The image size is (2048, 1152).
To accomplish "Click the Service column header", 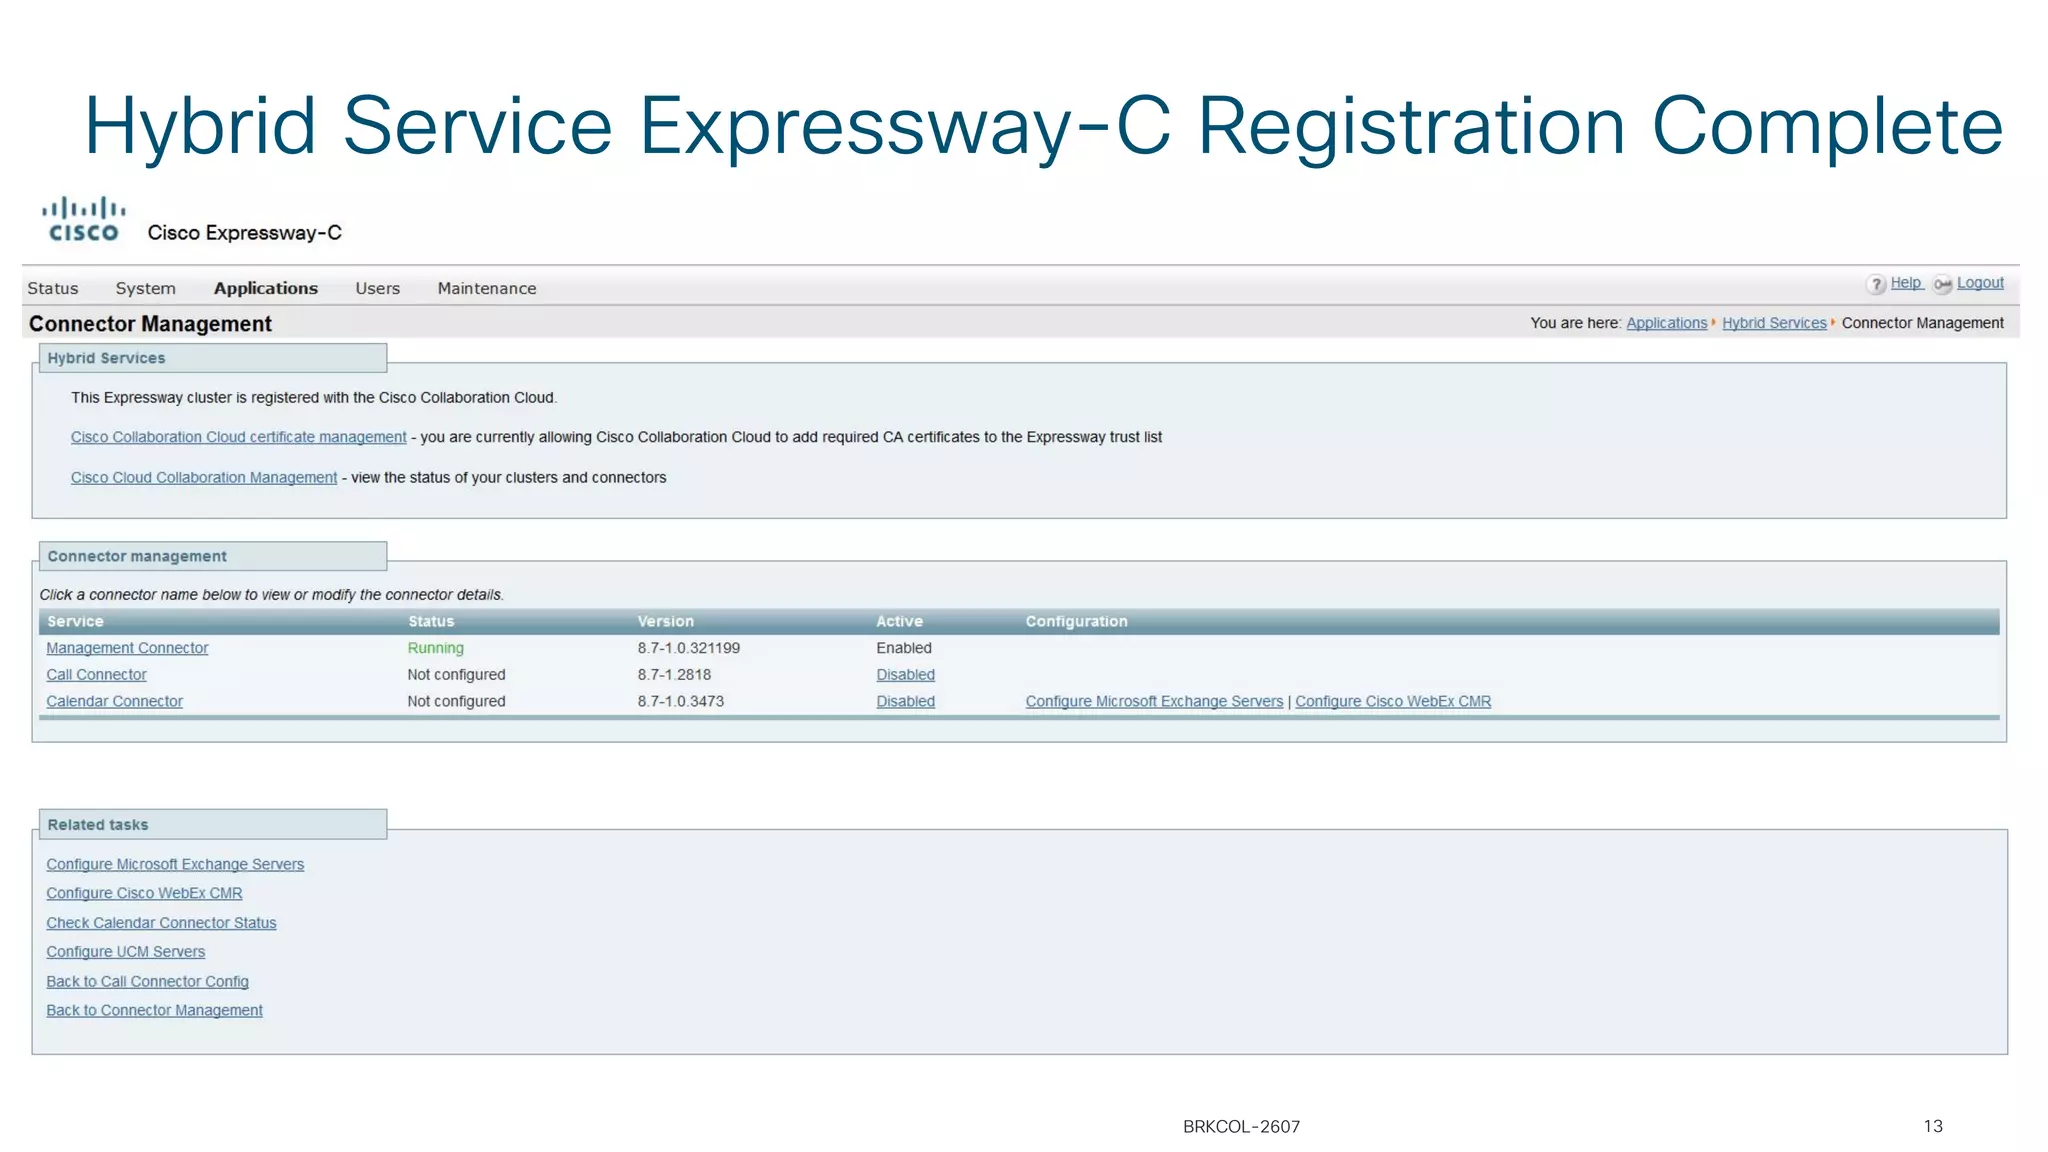I will coord(75,621).
